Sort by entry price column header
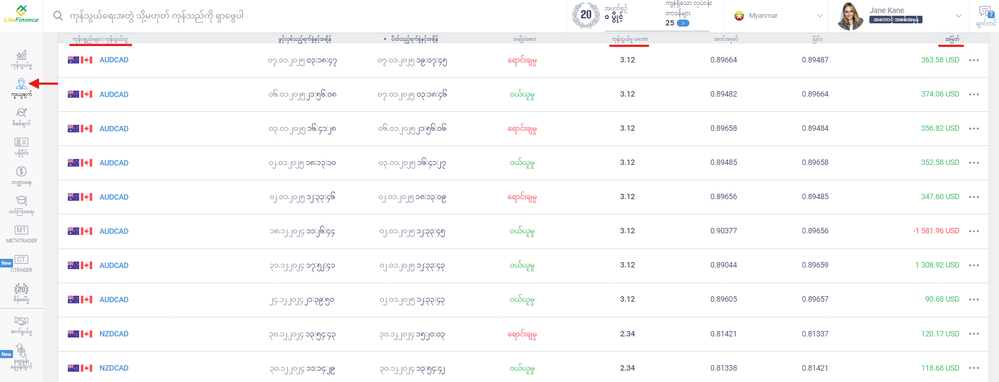Screen dimensions: 999x382 click(x=726, y=39)
